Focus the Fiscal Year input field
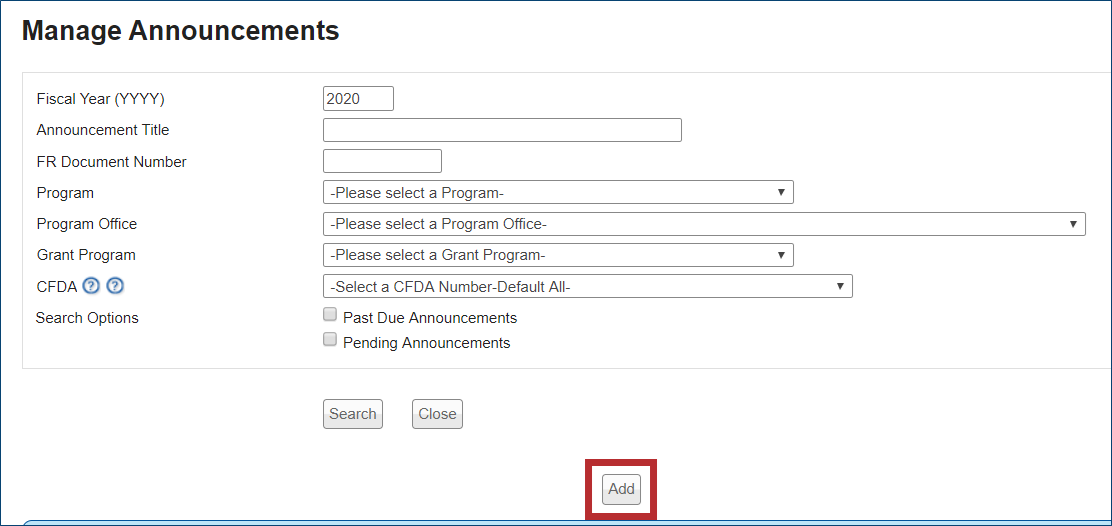This screenshot has height=526, width=1112. pyautogui.click(x=358, y=99)
